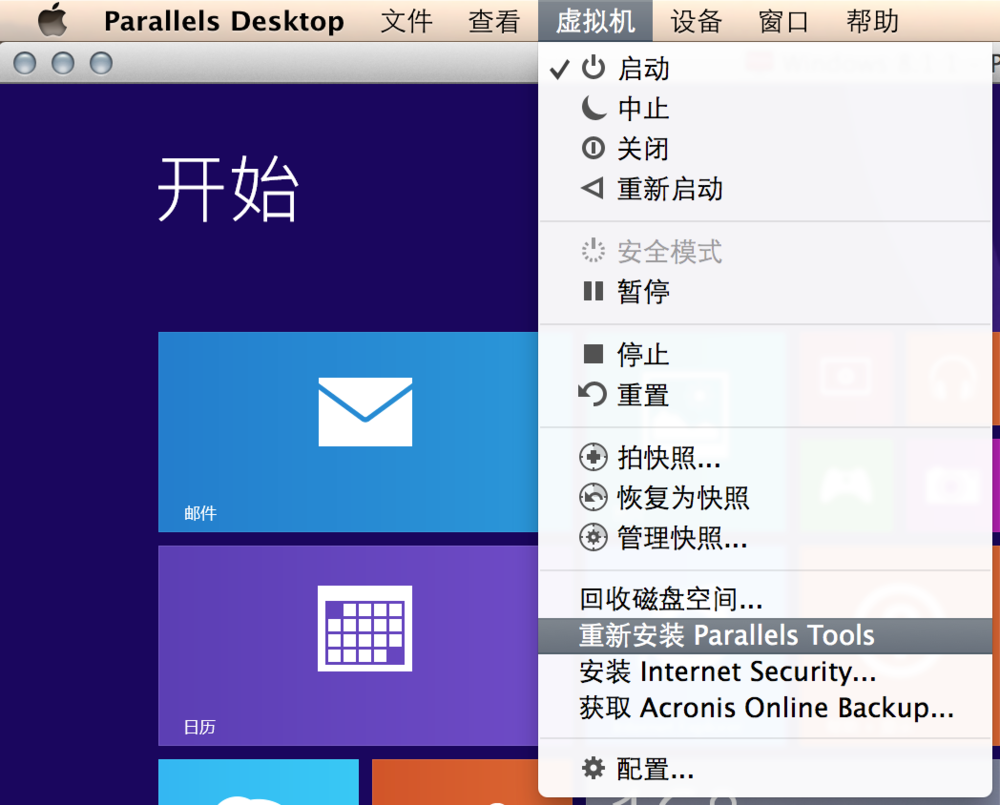This screenshot has height=805, width=1000.
Task: Select 拍快照... to take snapshot
Action: [765, 457]
